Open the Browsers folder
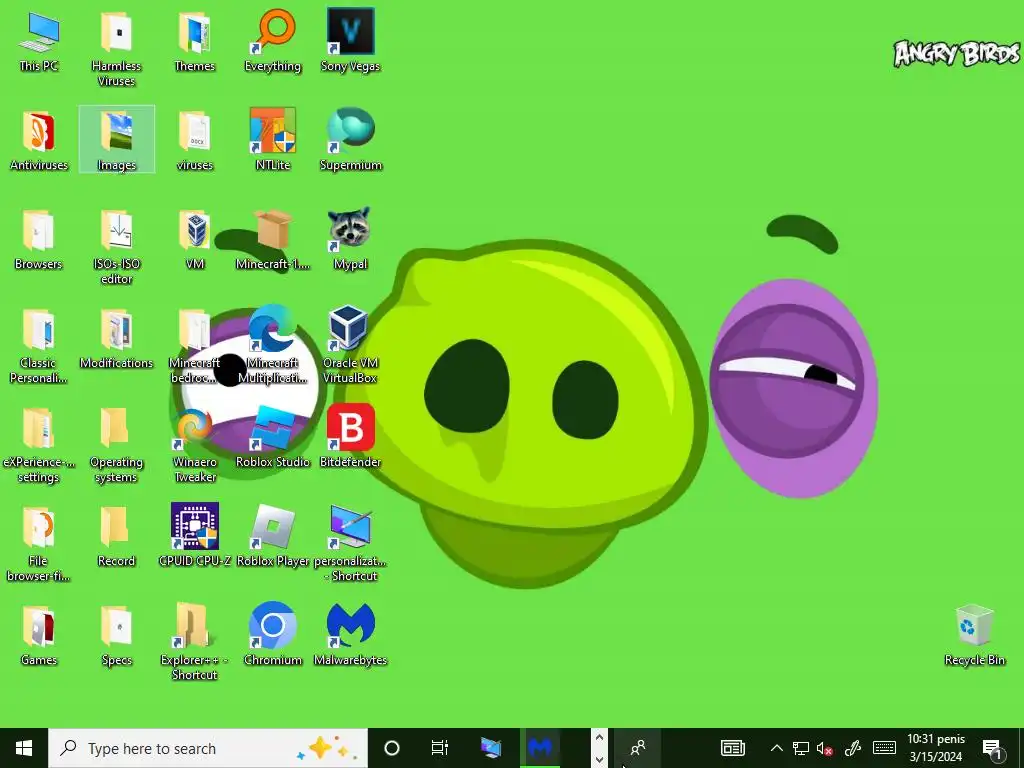The image size is (1024, 768). pos(39,240)
